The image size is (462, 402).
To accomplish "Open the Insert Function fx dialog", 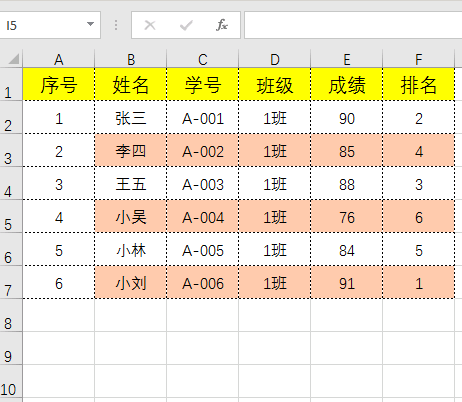I will click(x=222, y=25).
